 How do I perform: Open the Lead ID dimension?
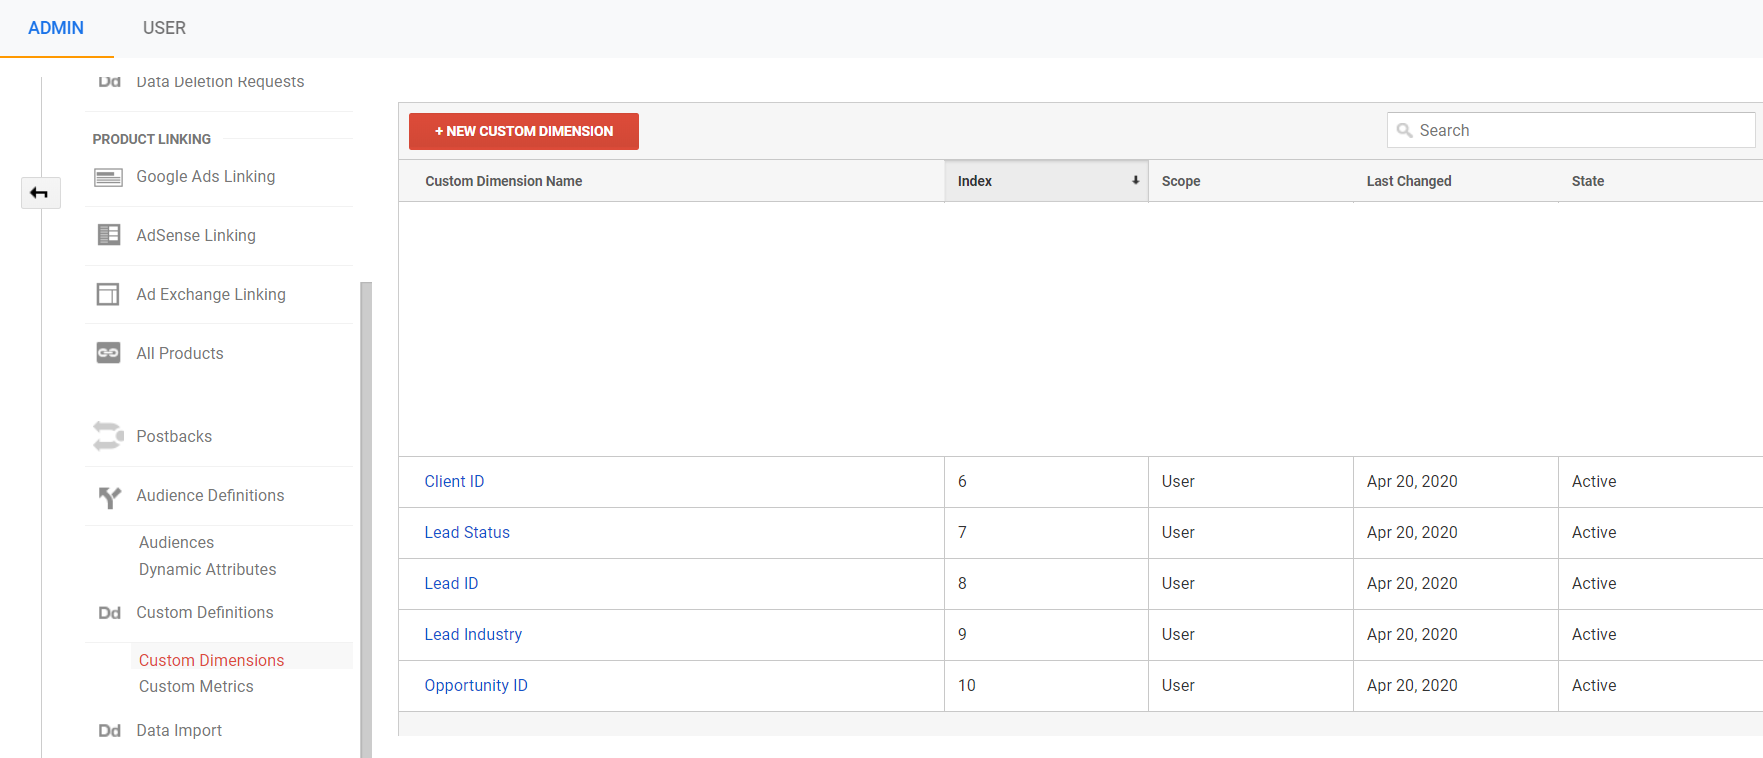coord(451,584)
